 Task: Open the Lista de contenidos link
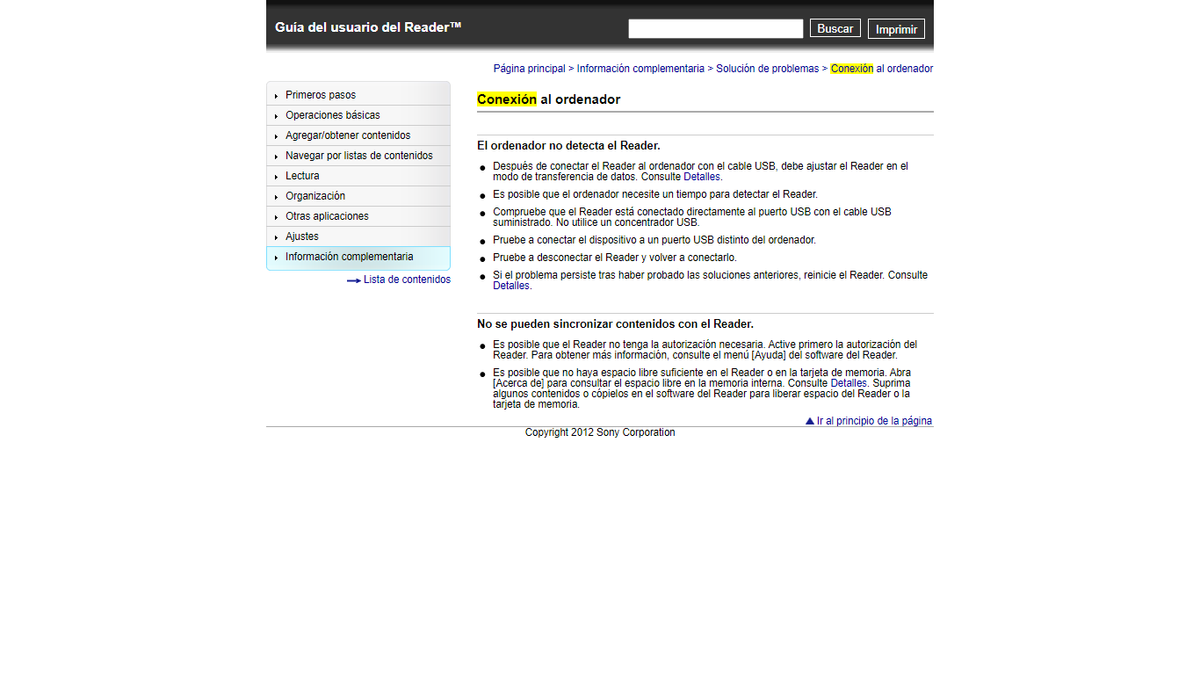406,280
